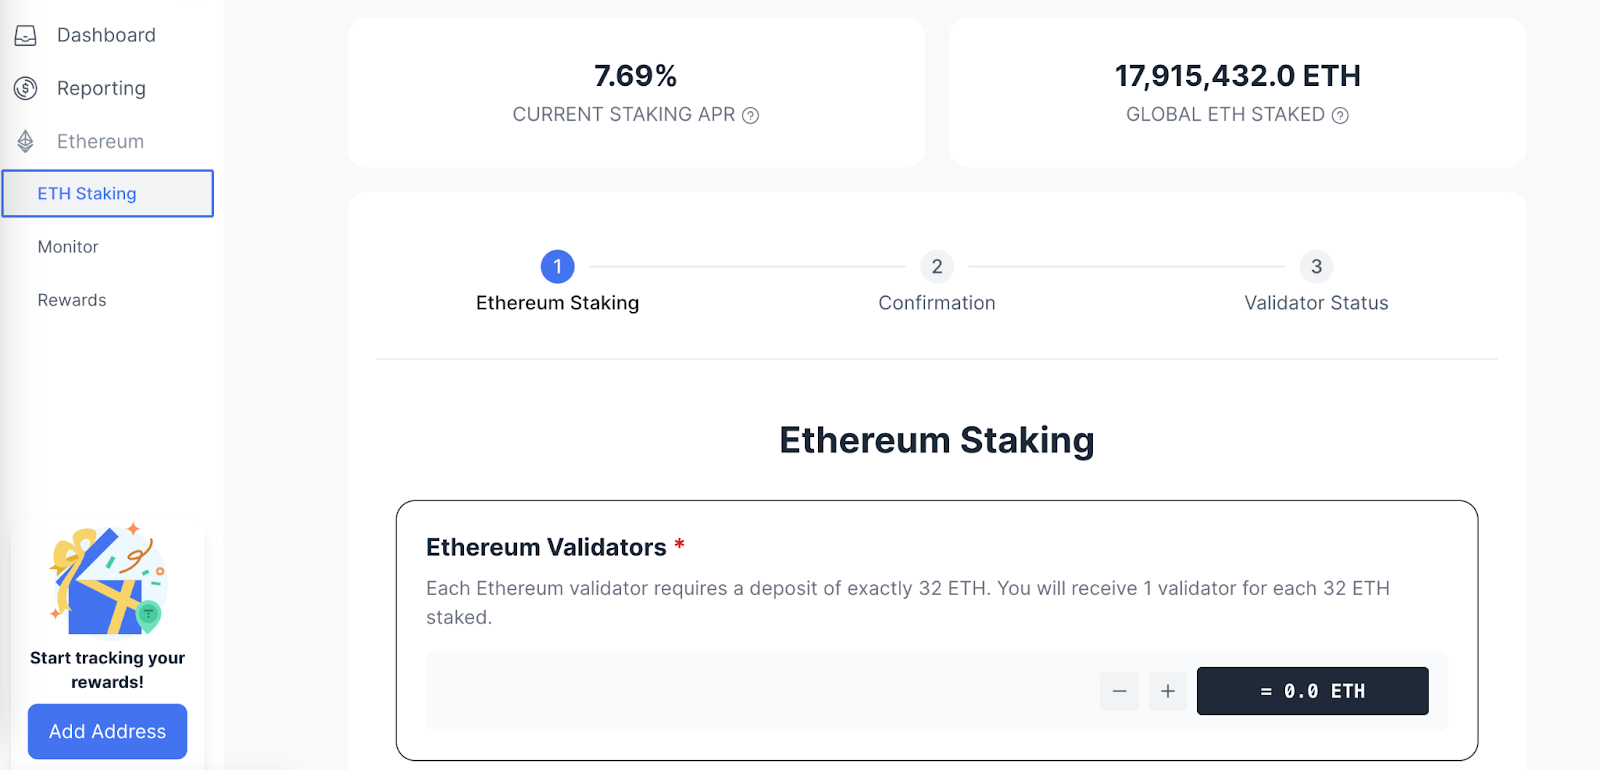Image resolution: width=1600 pixels, height=770 pixels.
Task: Click the Ethereum diamond icon in sidebar
Action: [25, 140]
